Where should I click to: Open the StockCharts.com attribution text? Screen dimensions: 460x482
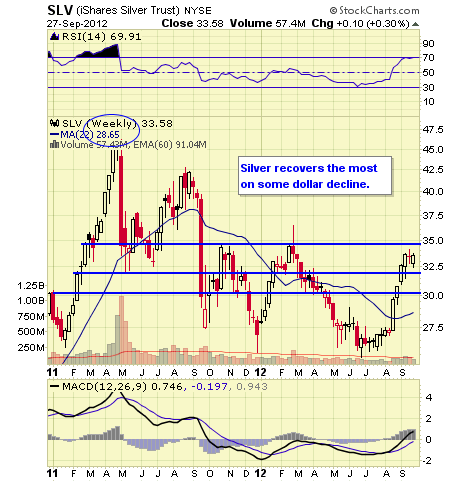tap(379, 11)
